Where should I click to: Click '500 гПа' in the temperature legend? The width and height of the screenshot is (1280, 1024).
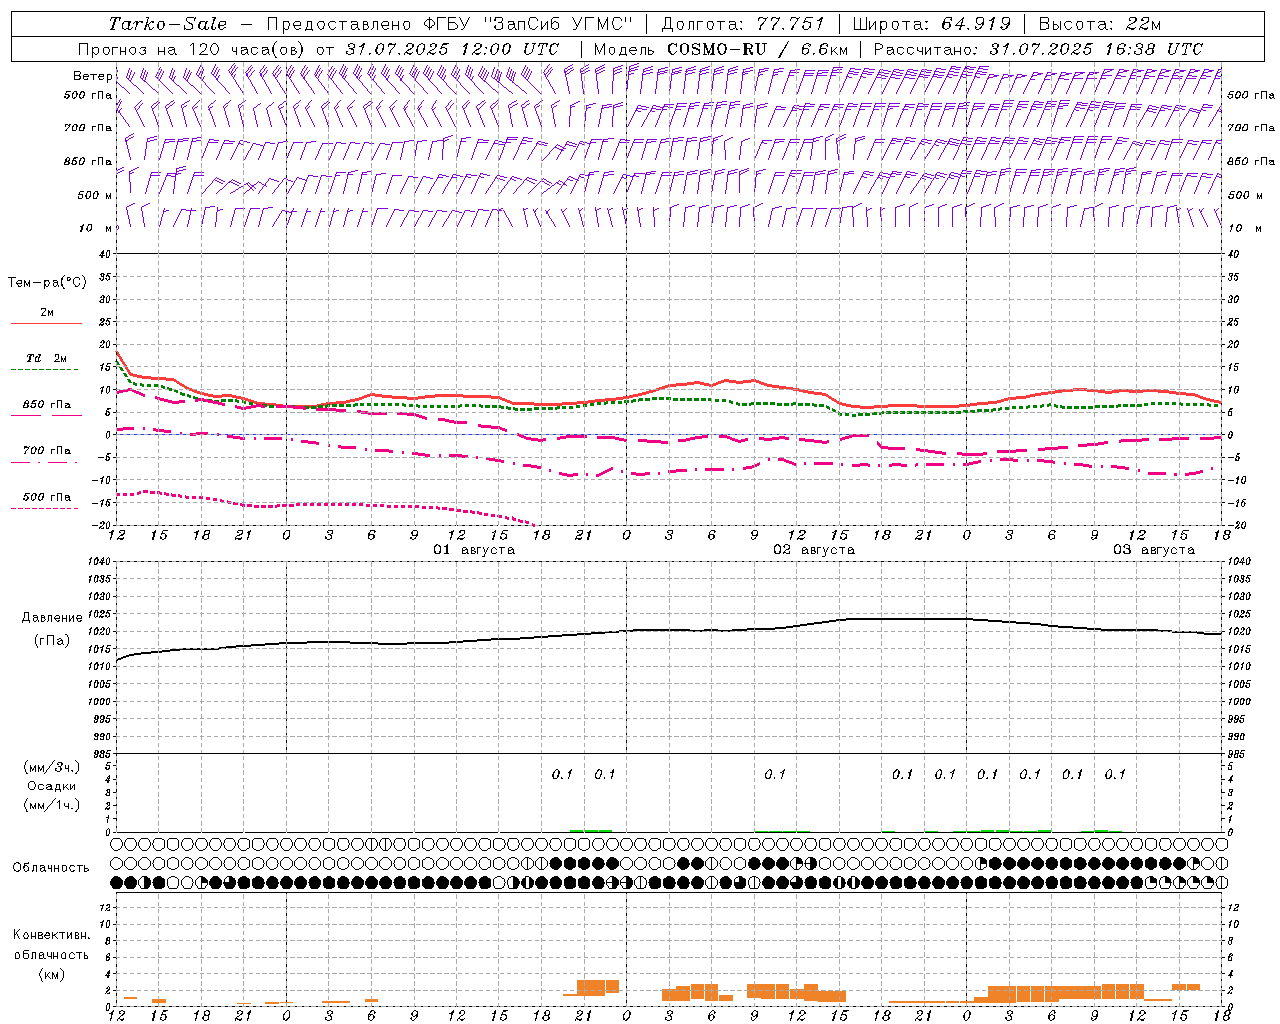[x=47, y=497]
